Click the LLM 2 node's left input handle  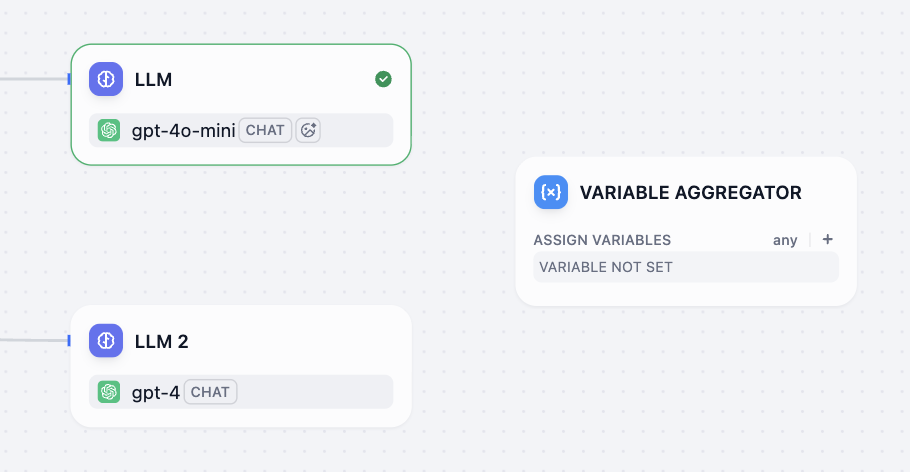click(x=70, y=341)
